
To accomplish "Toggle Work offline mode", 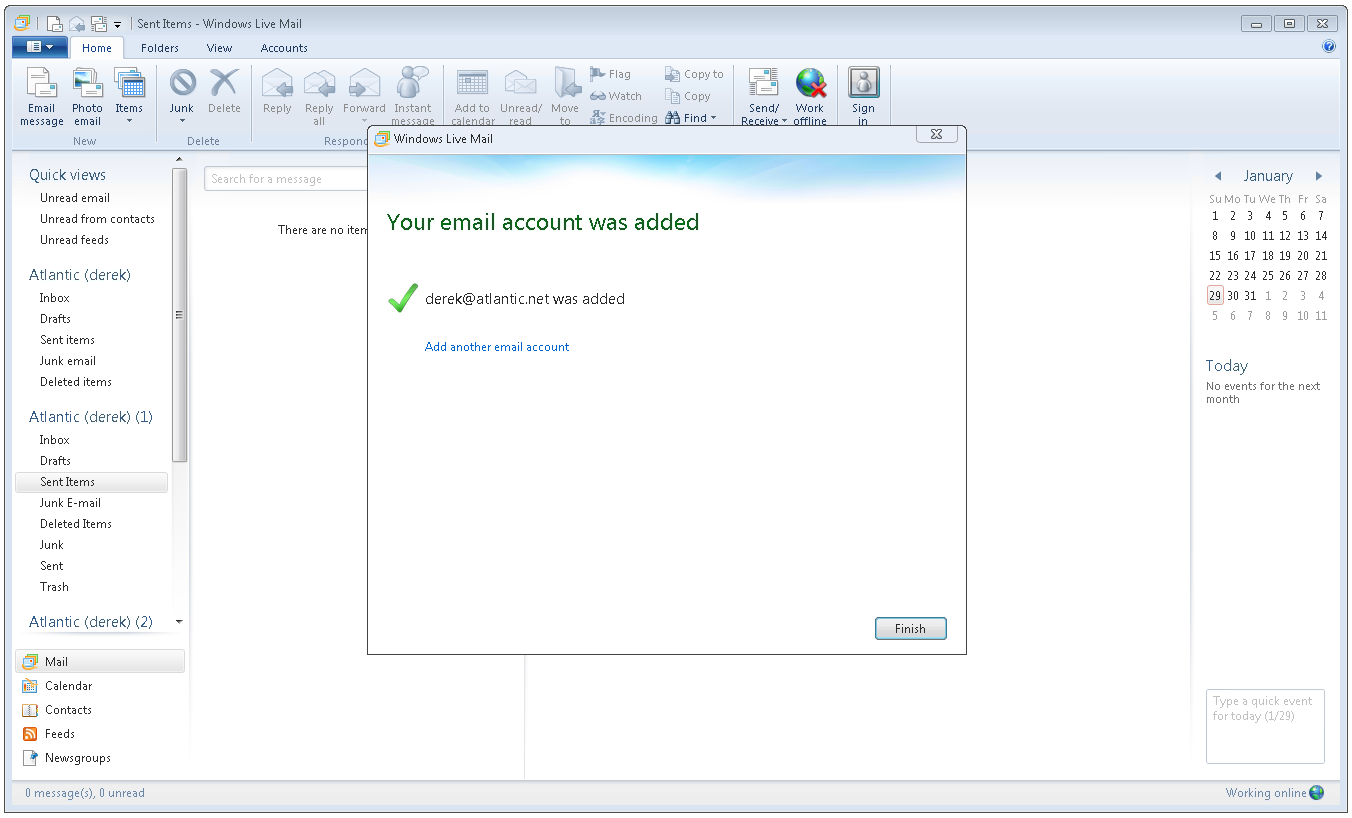I will point(810,97).
